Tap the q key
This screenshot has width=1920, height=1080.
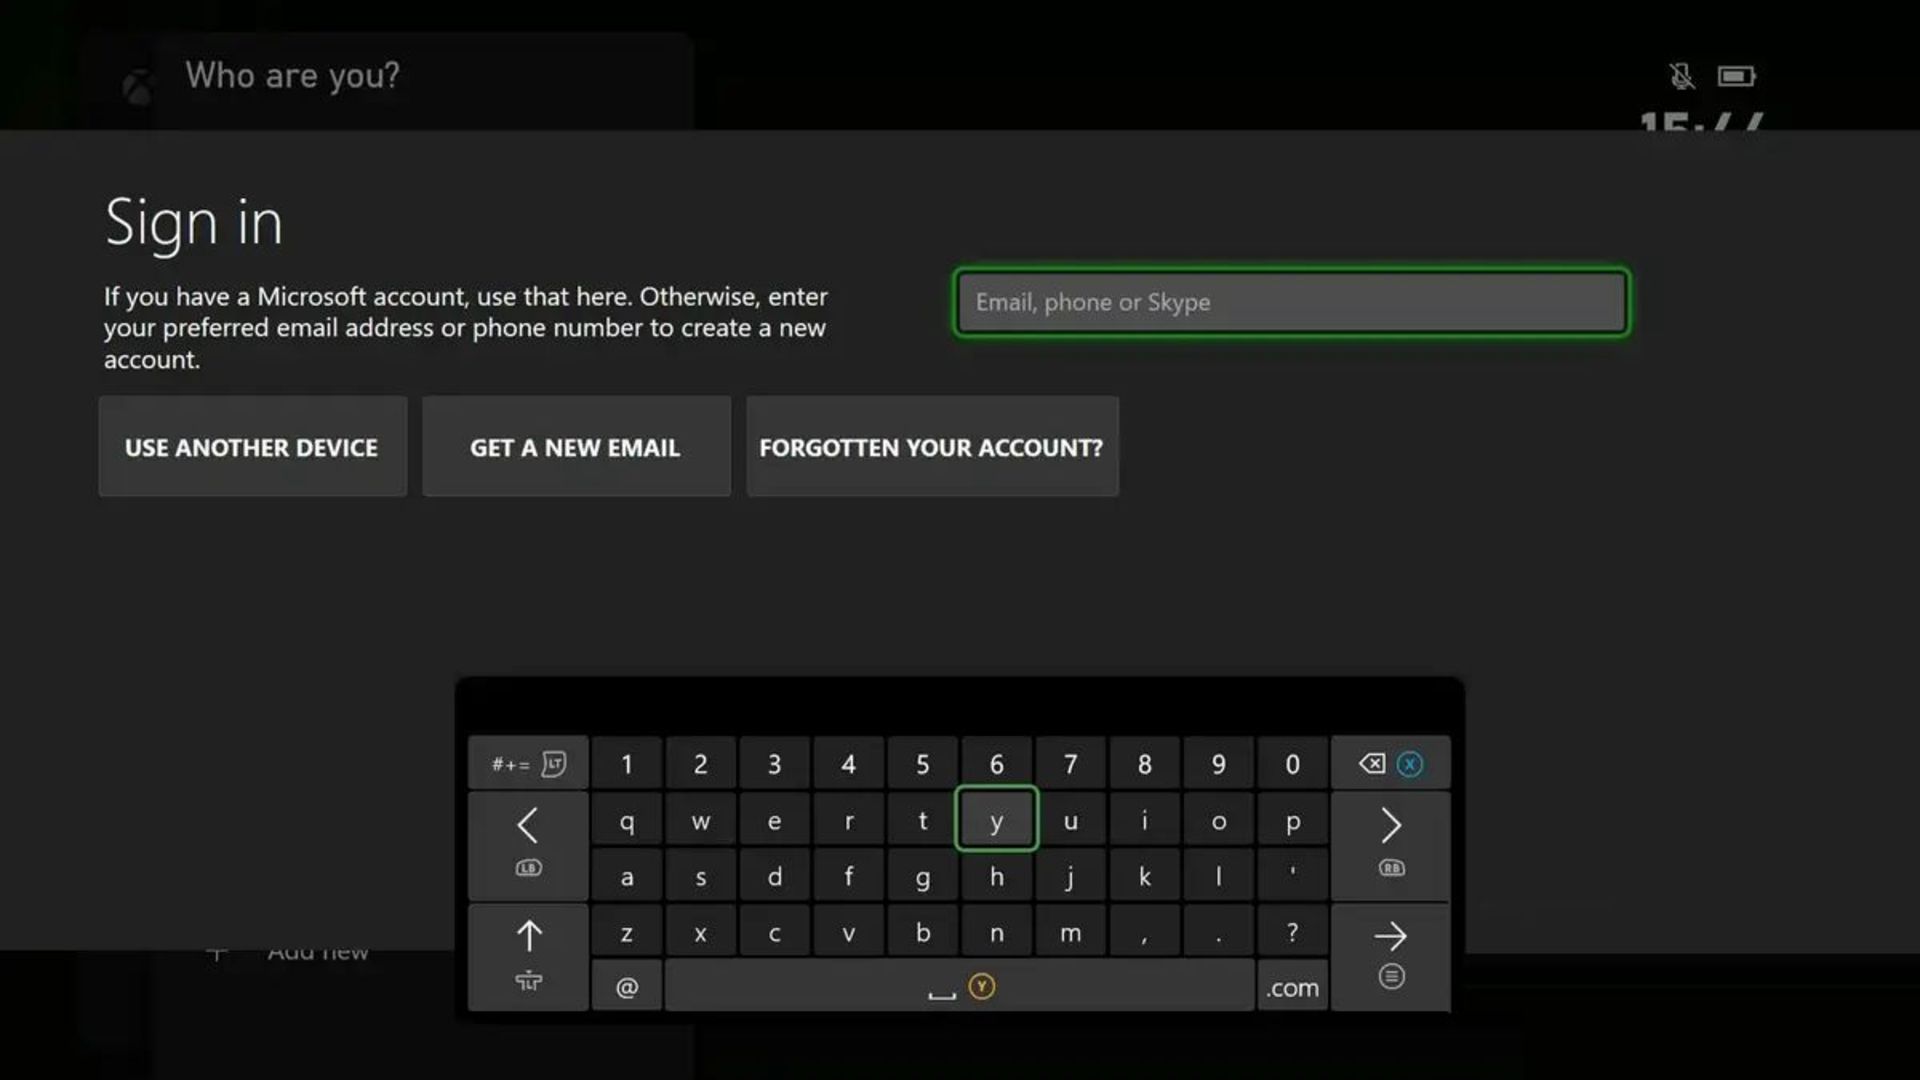627,821
